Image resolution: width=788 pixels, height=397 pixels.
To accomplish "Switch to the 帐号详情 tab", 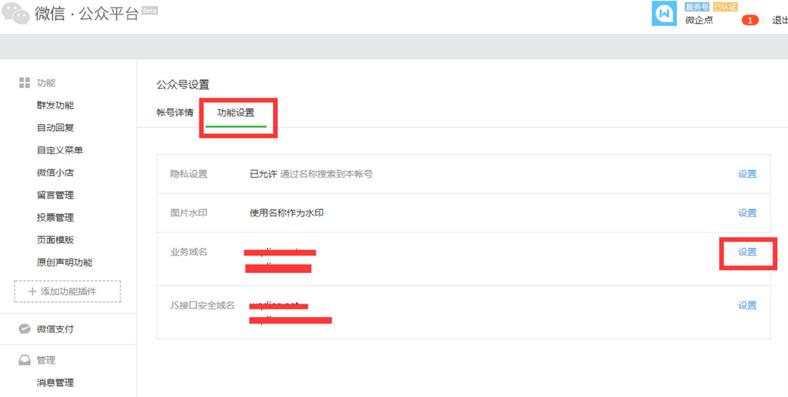I will (x=175, y=112).
